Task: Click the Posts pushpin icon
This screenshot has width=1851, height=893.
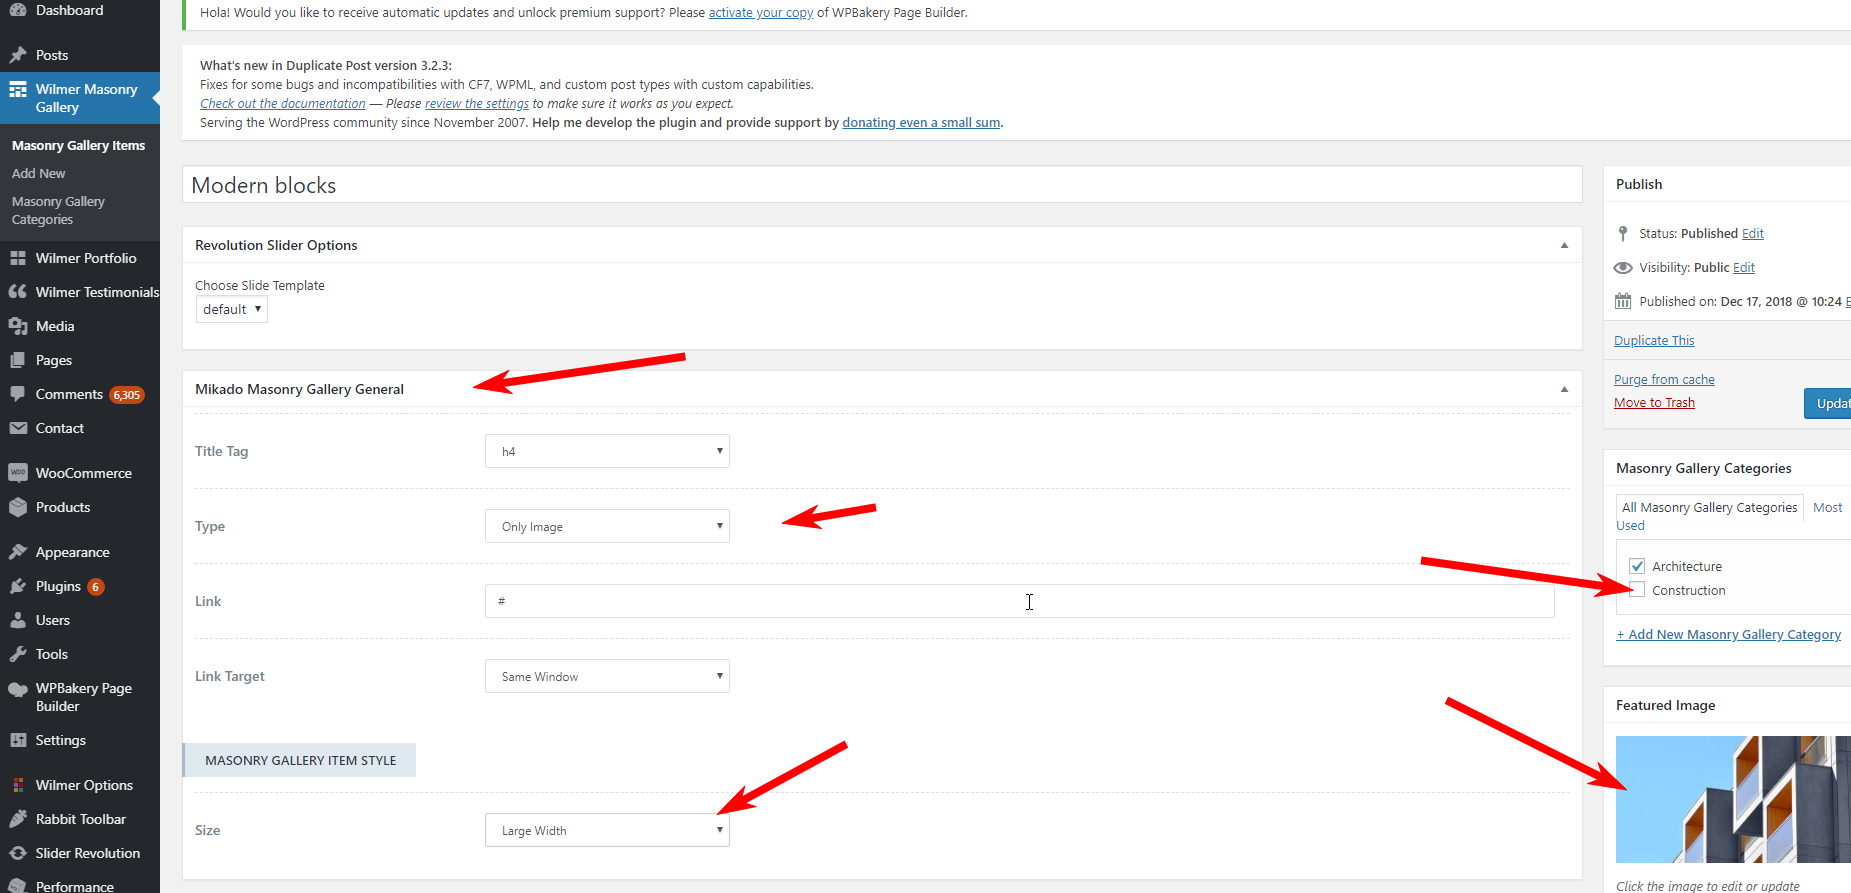Action: [18, 55]
